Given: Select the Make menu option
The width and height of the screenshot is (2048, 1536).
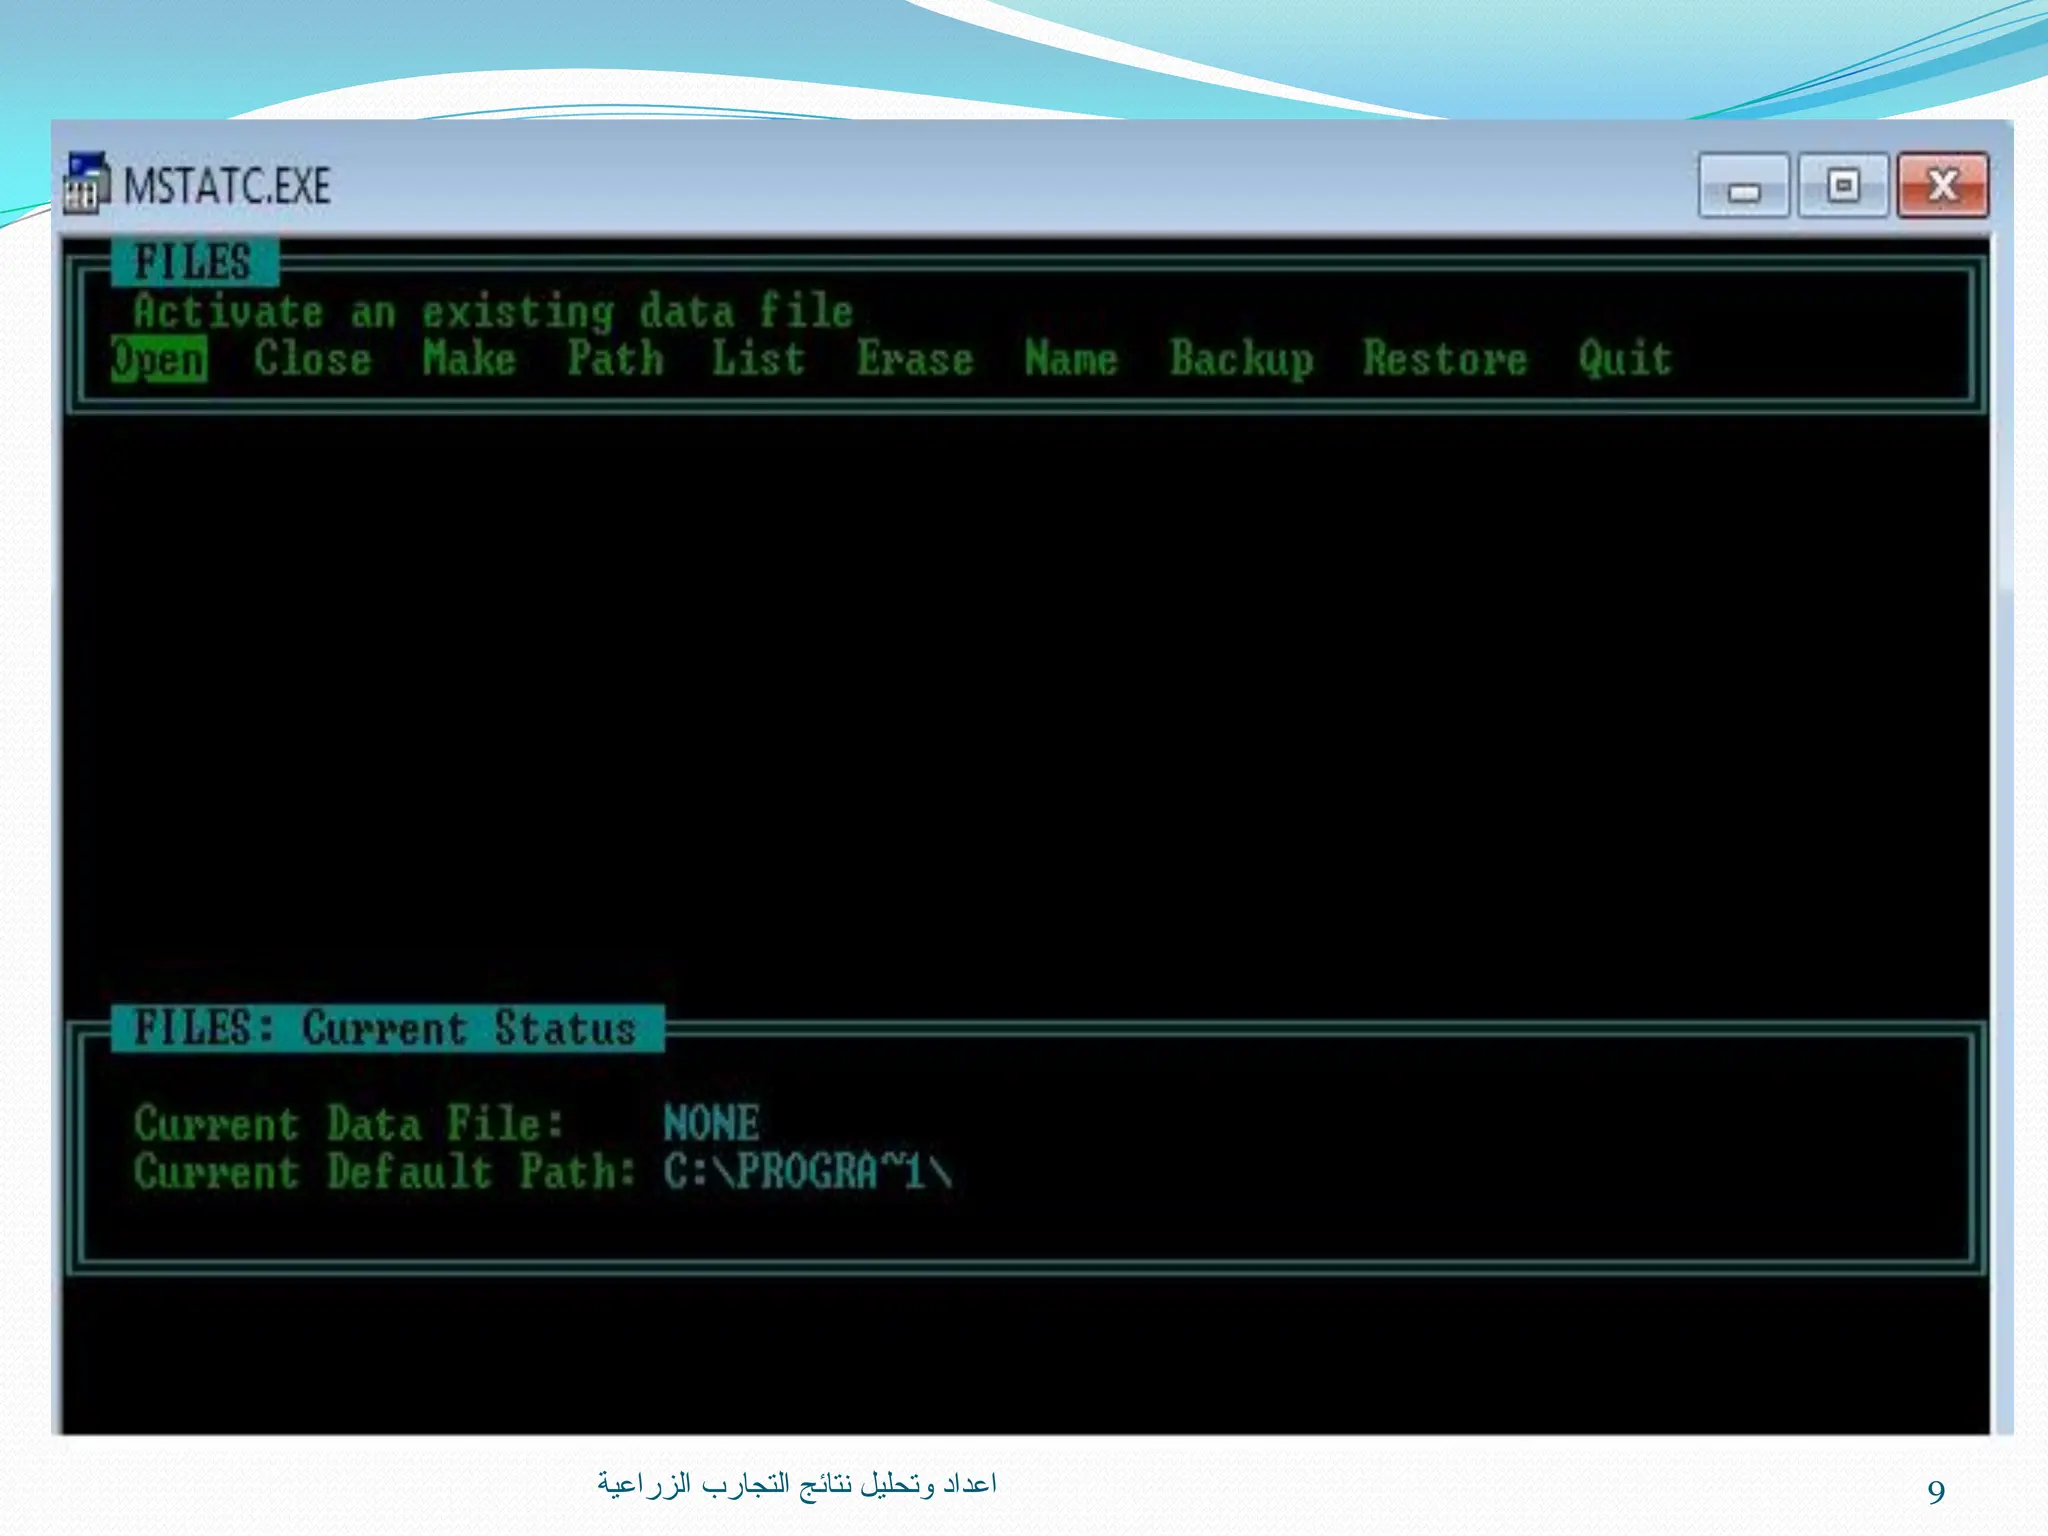Looking at the screenshot, I should point(469,360).
